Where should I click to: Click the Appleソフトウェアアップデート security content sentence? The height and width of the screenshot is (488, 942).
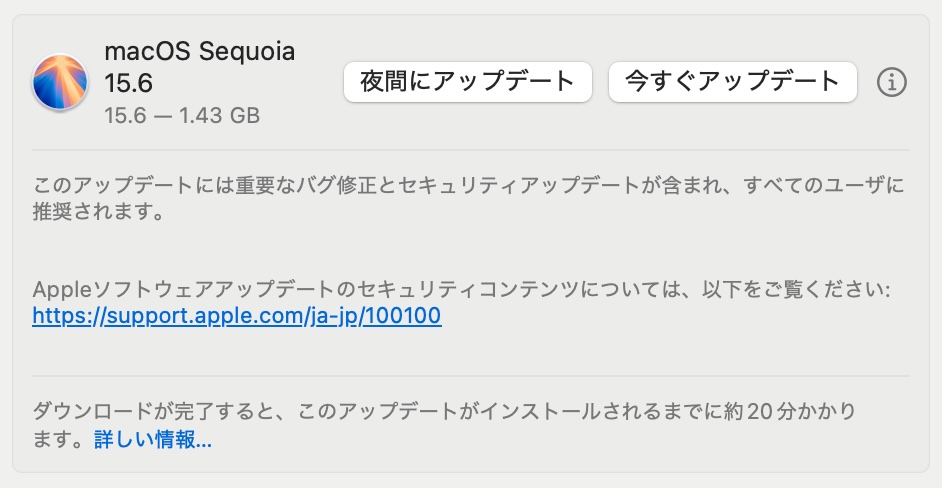461,290
